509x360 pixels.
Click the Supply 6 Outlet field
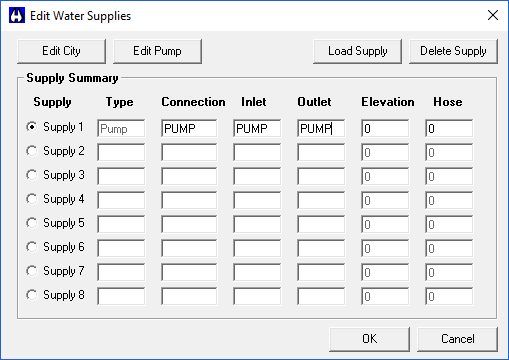pos(321,248)
